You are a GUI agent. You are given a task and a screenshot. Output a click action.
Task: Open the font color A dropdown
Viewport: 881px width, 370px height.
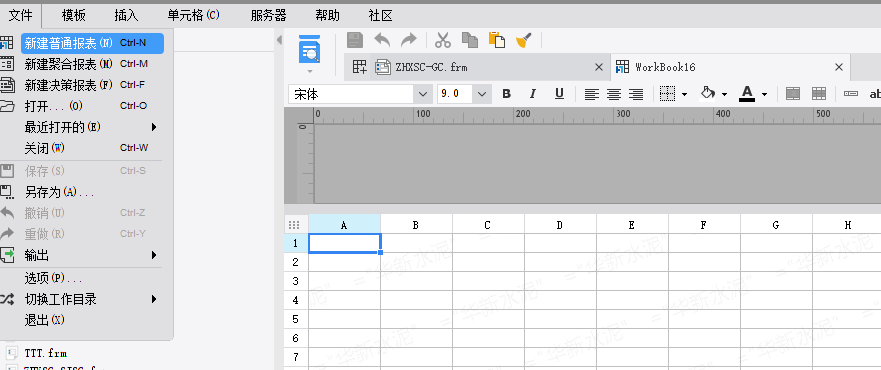point(764,94)
